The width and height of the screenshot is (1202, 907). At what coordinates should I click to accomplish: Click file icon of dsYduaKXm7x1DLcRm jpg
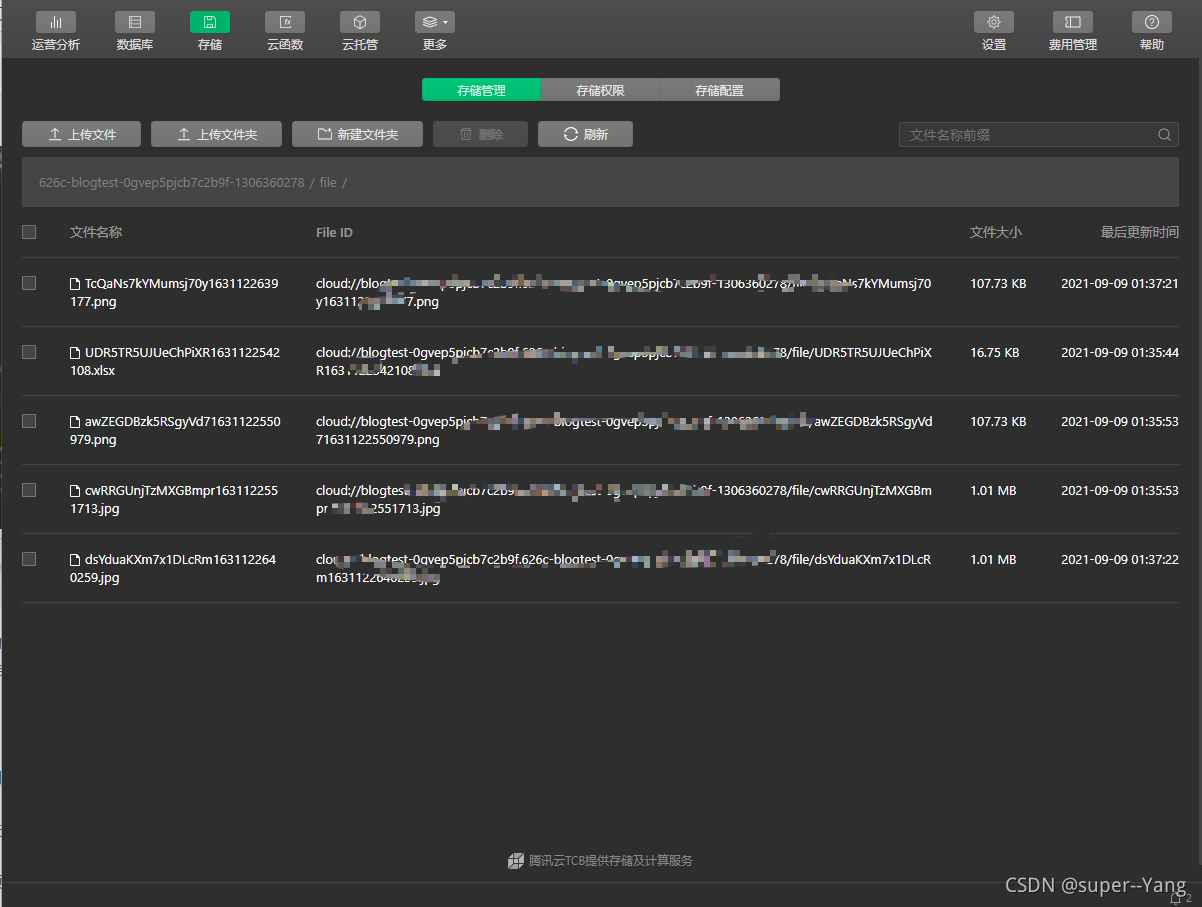pyautogui.click(x=75, y=560)
